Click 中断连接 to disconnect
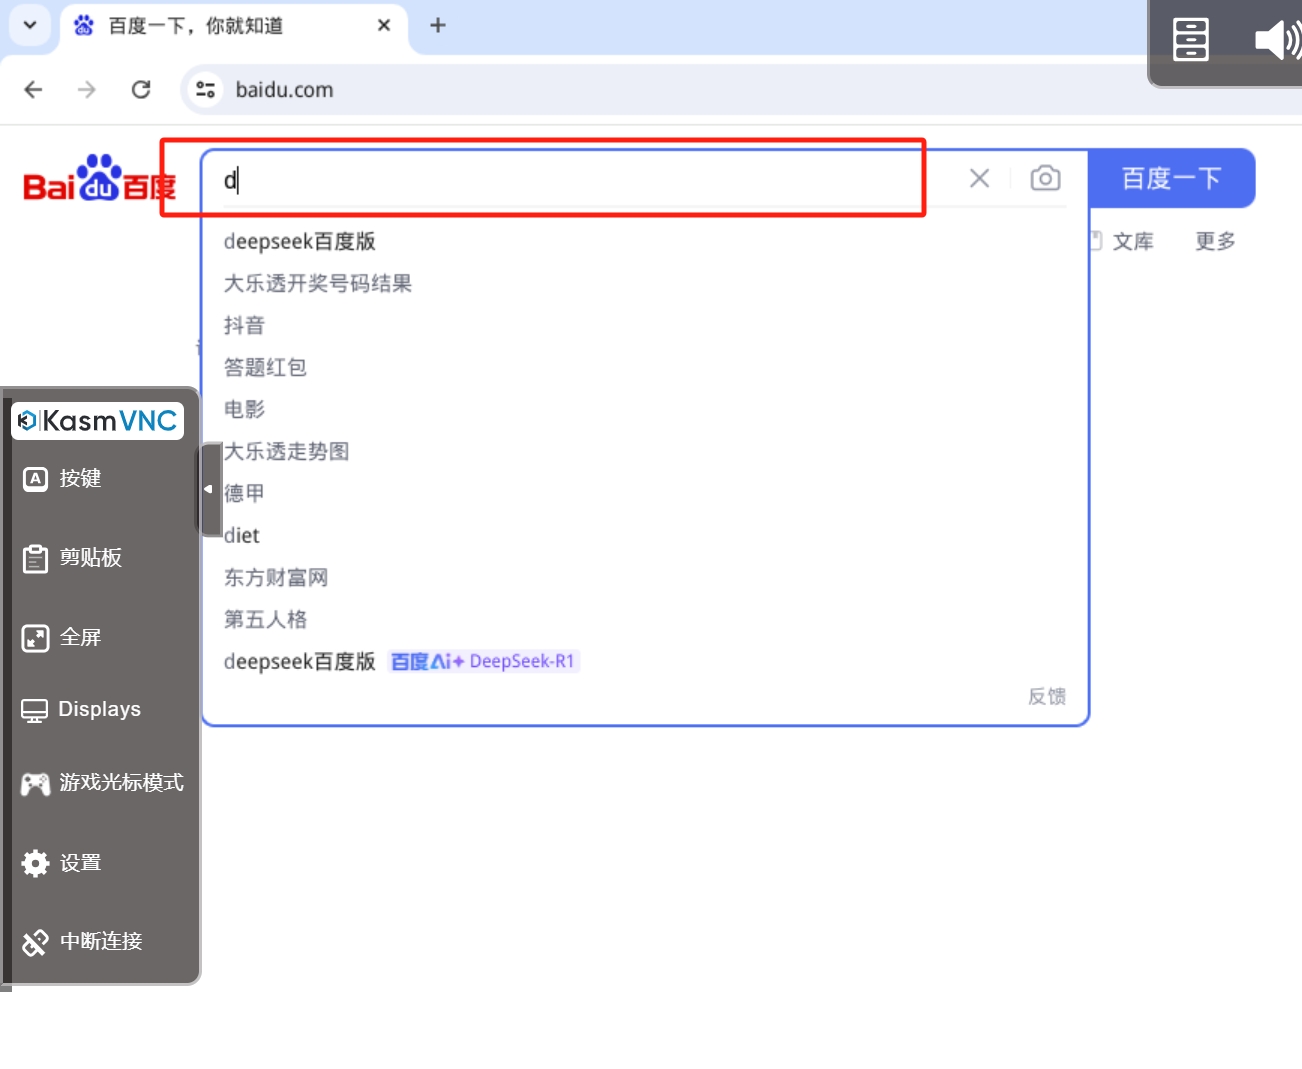Viewport: 1302px width, 1069px height. [x=82, y=941]
